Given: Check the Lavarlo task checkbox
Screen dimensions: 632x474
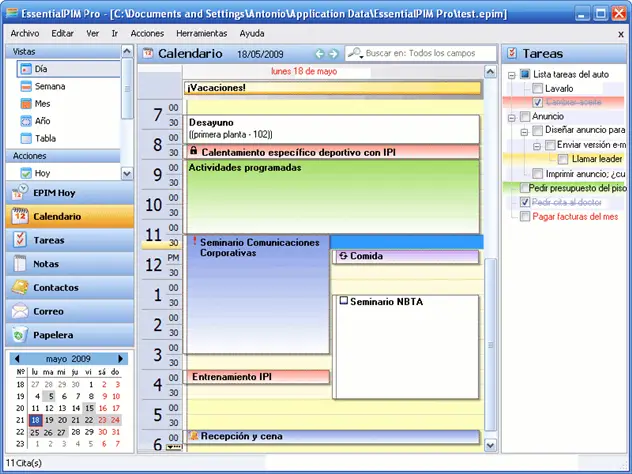Looking at the screenshot, I should [537, 88].
